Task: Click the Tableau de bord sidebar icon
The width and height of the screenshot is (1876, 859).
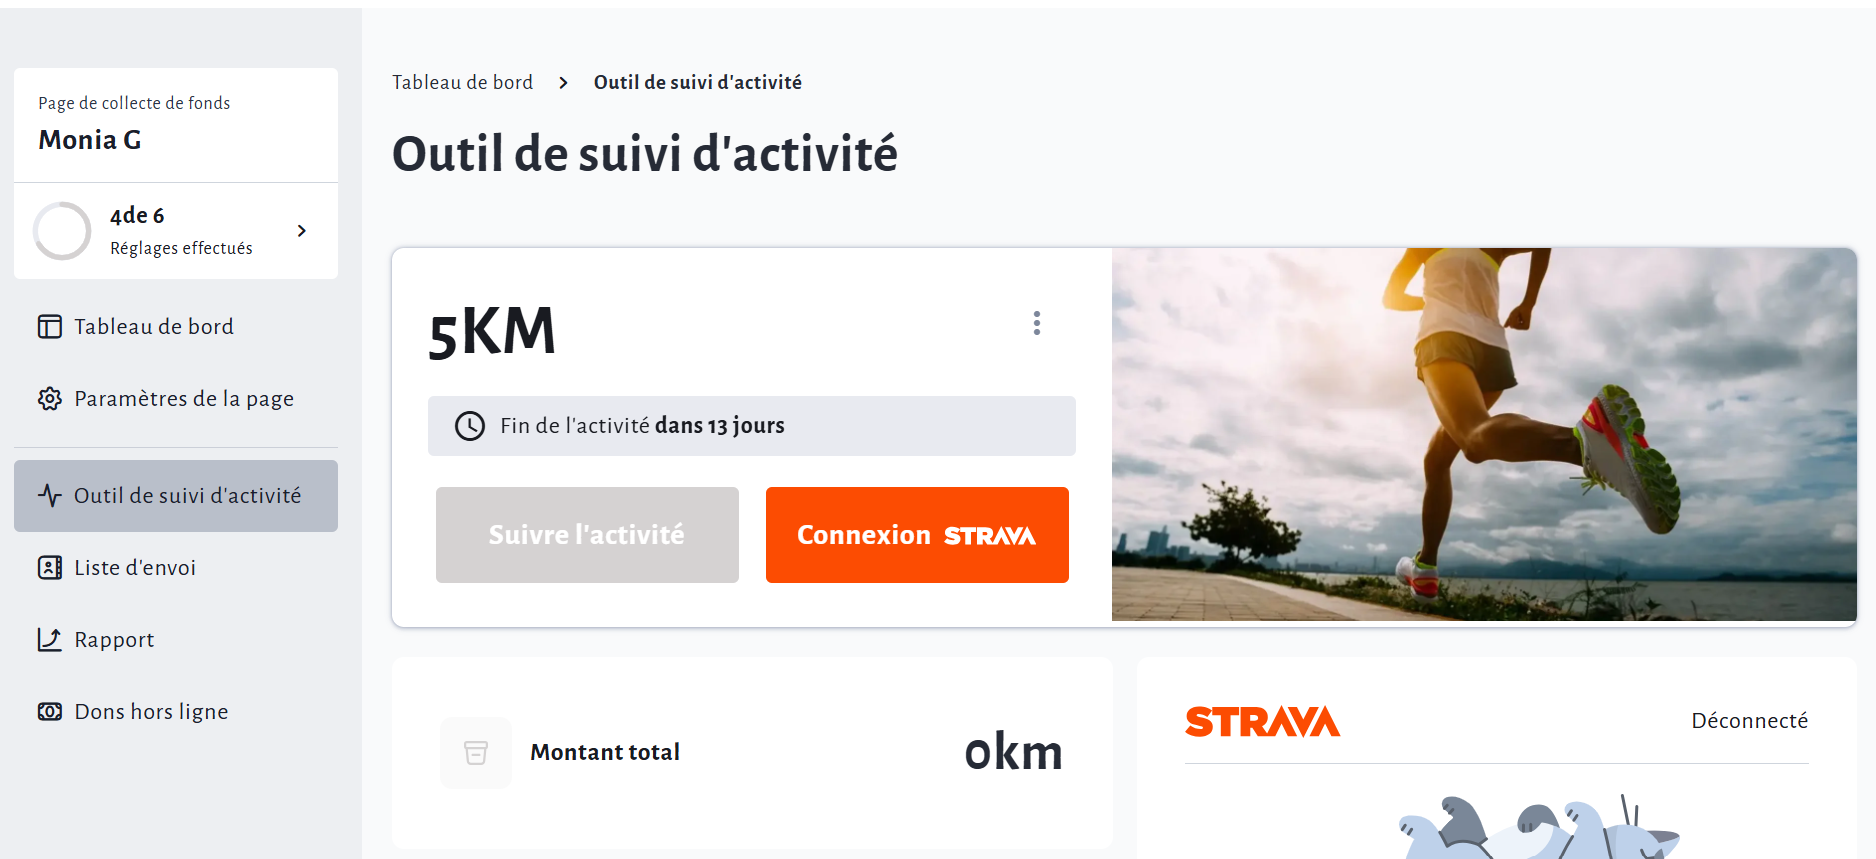Action: coord(50,327)
